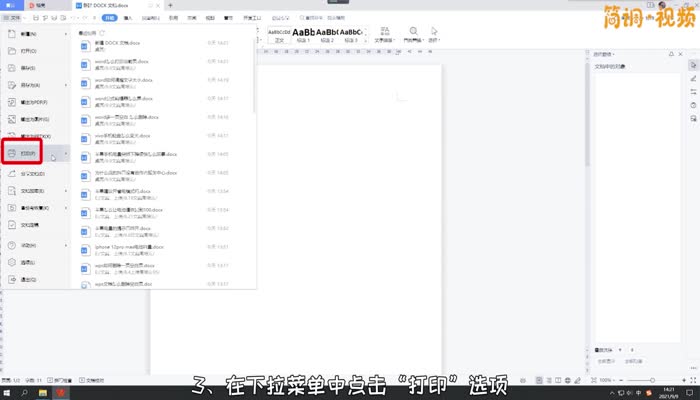The image size is (700, 400).
Task: Click the search command (查找命令) box
Action: pyautogui.click(x=322, y=18)
